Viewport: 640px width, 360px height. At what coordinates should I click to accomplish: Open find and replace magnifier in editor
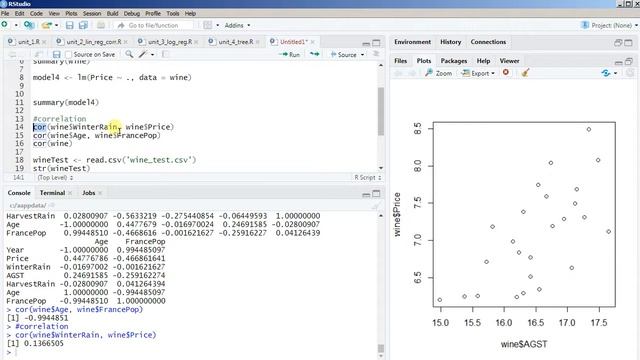coord(129,54)
